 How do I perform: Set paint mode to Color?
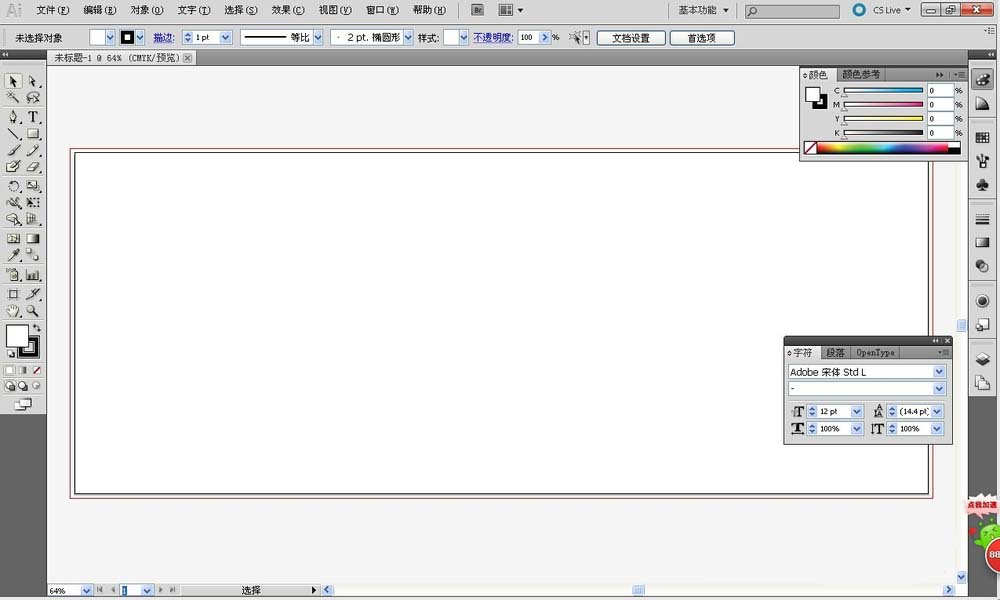point(10,370)
